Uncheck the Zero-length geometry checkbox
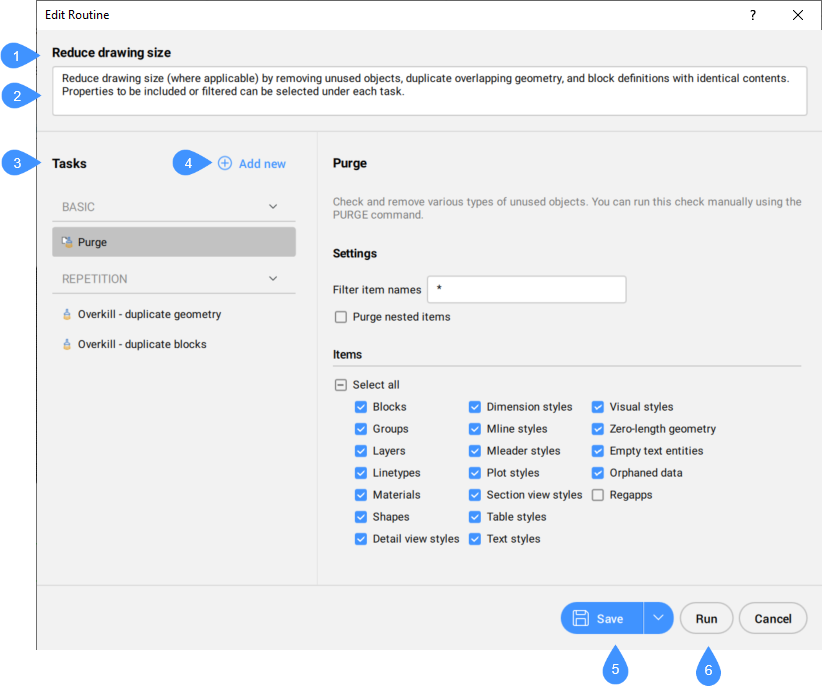 tap(598, 429)
